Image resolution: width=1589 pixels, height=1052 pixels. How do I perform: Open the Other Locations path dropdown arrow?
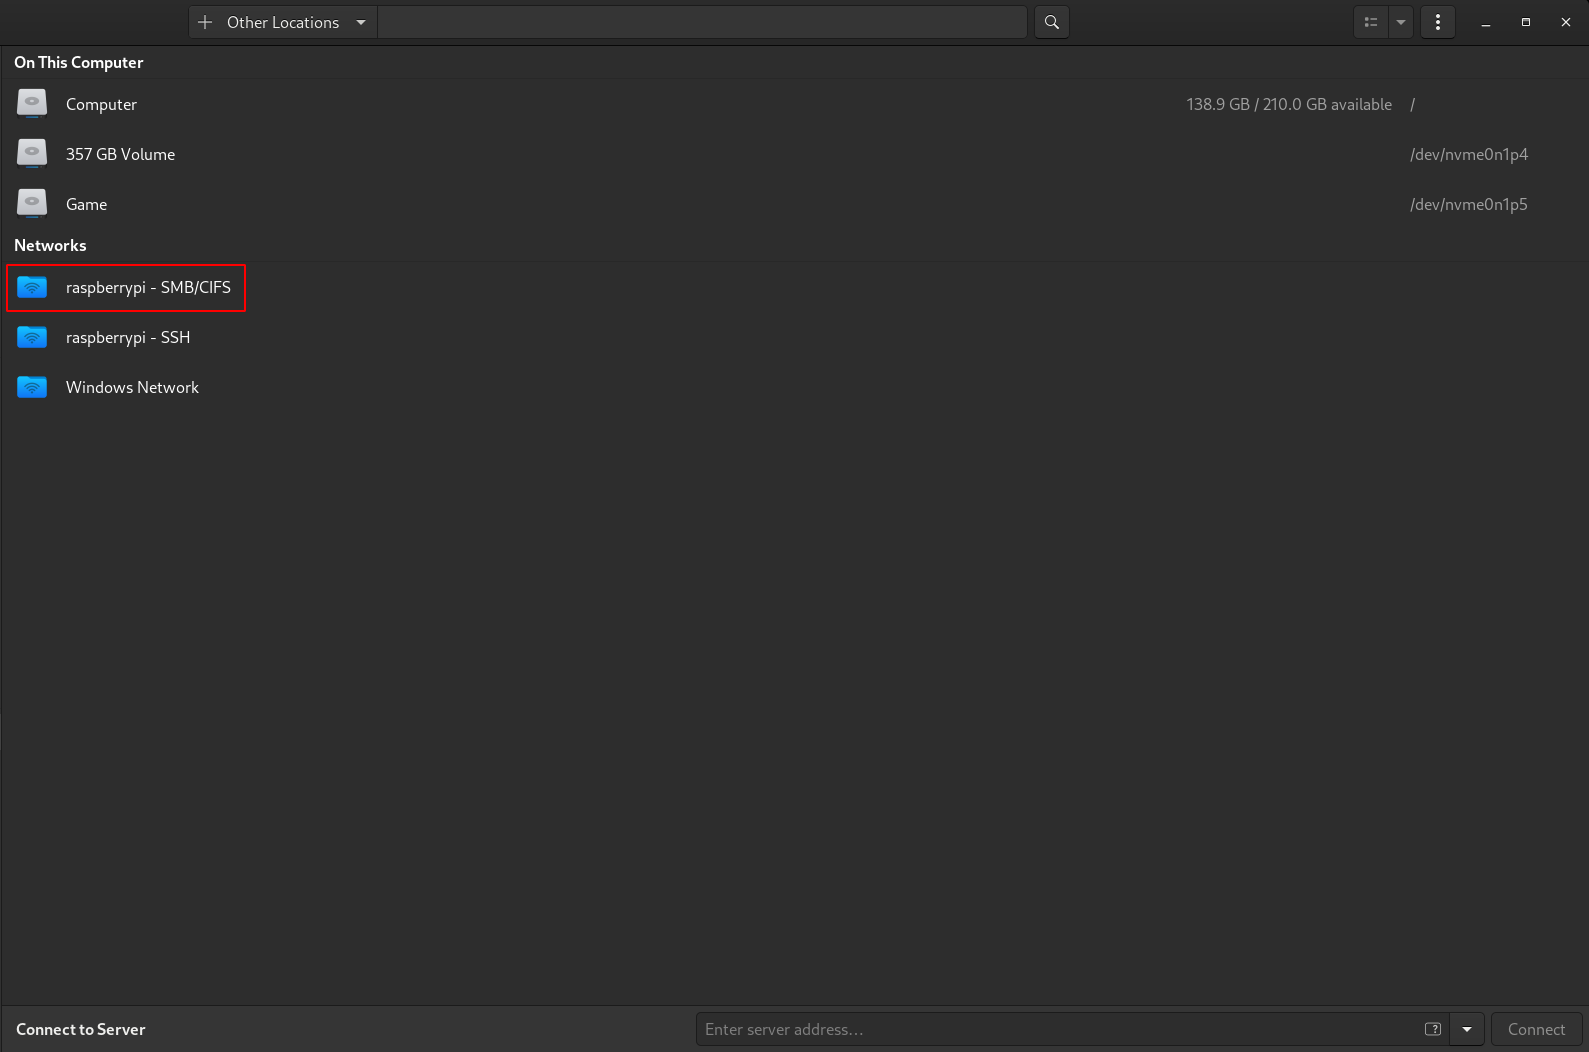coord(361,22)
